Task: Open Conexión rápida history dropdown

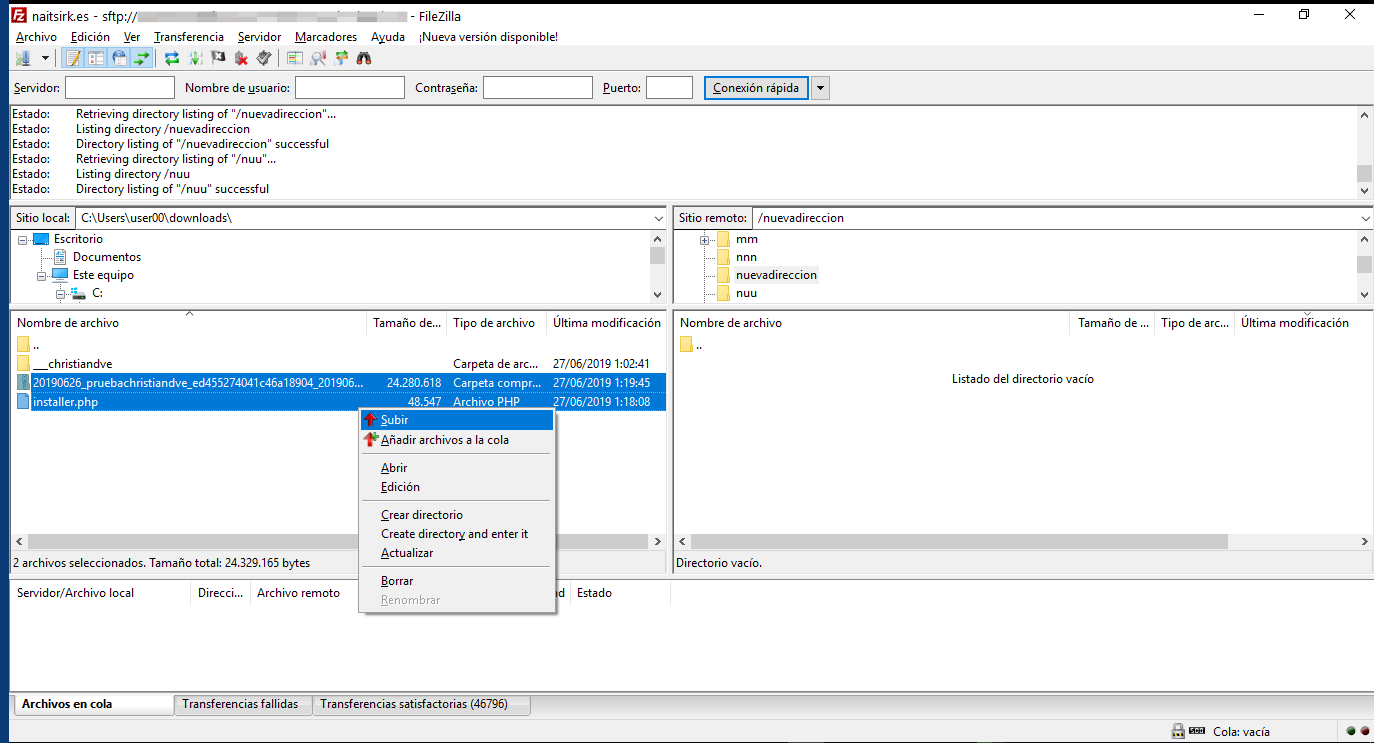Action: [x=821, y=88]
